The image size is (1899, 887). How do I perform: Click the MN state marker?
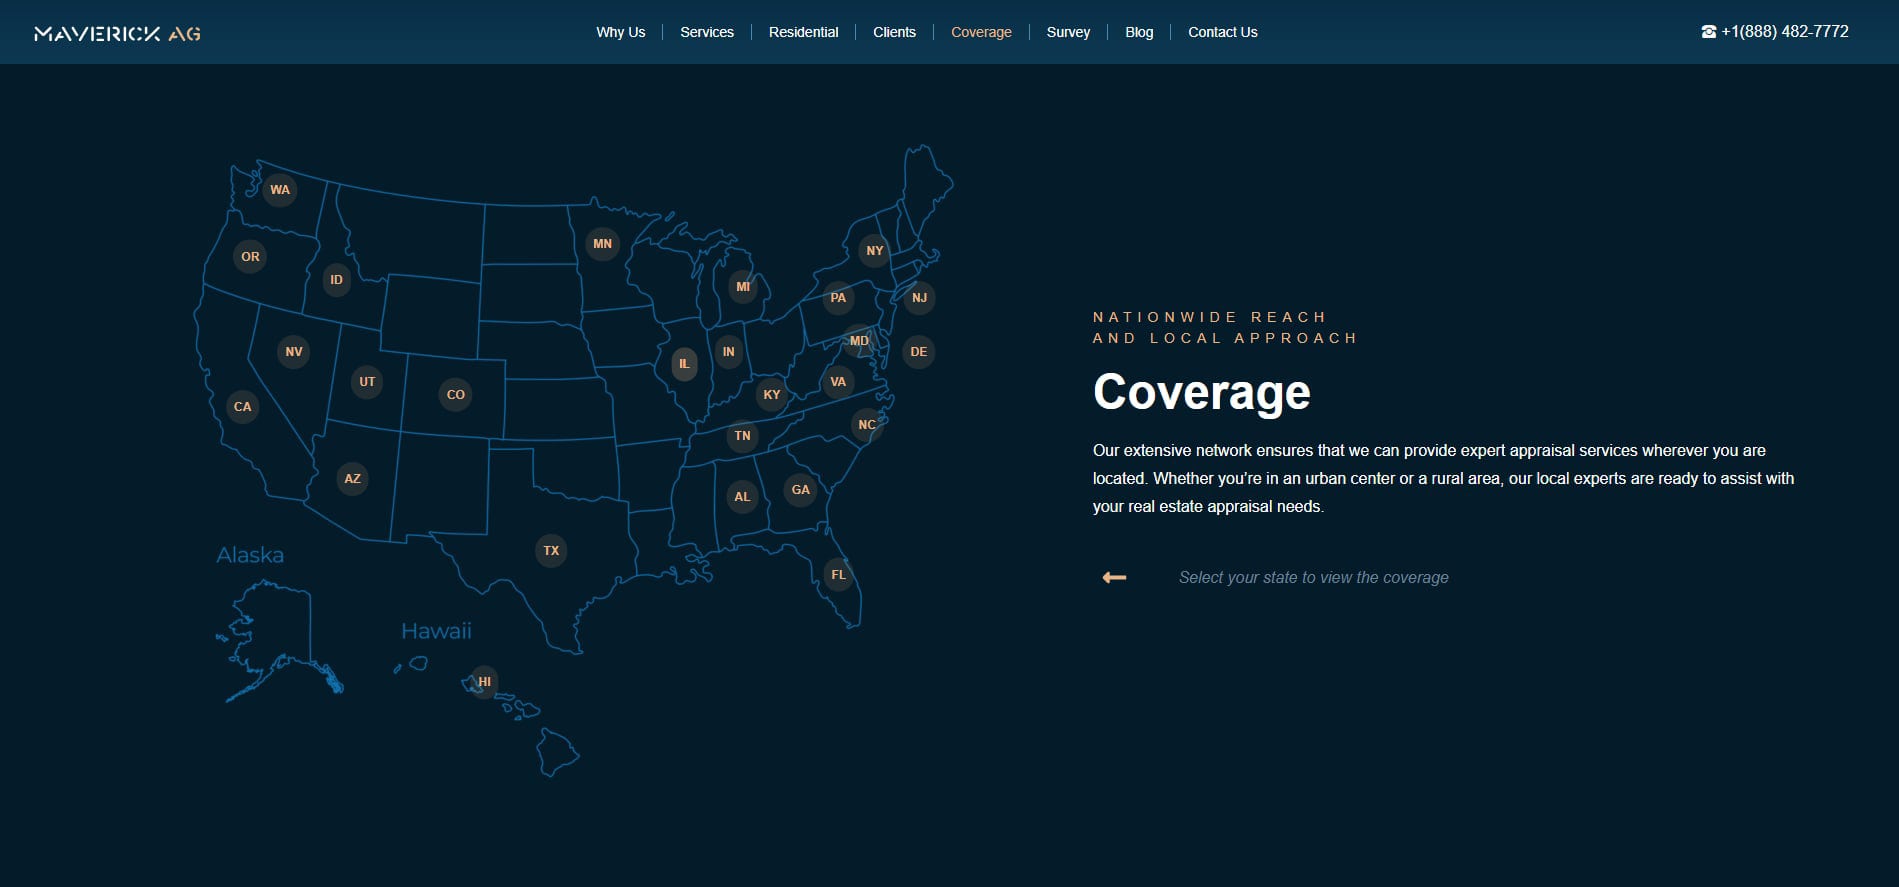tap(602, 244)
